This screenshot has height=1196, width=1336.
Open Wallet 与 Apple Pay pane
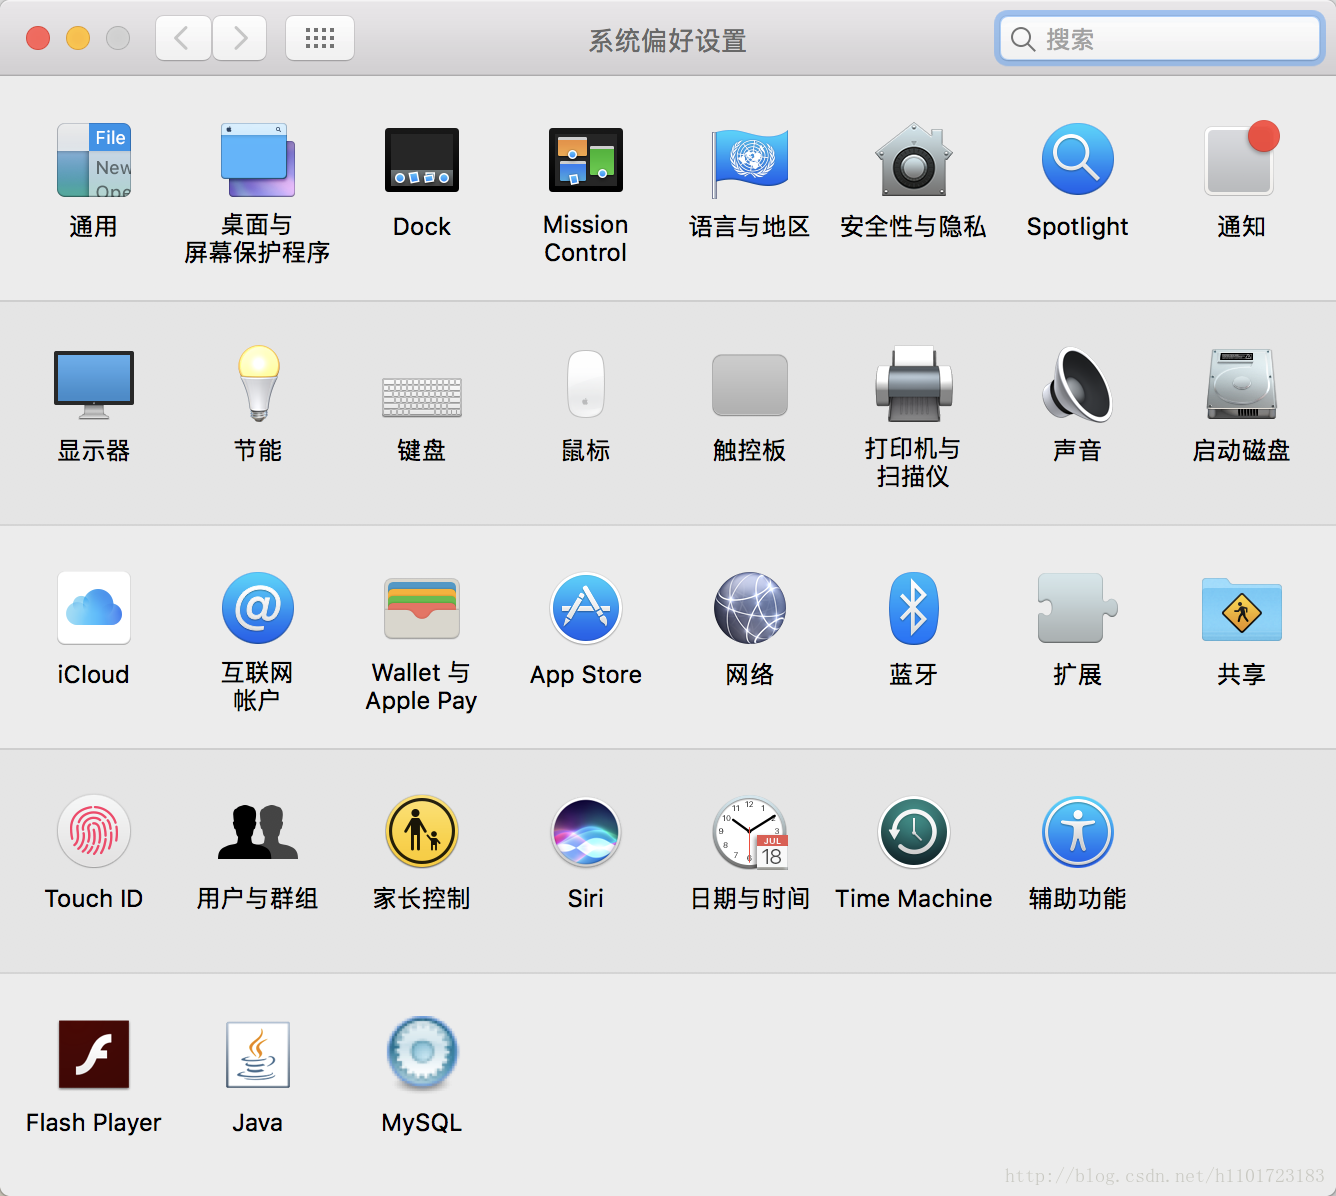(x=422, y=608)
